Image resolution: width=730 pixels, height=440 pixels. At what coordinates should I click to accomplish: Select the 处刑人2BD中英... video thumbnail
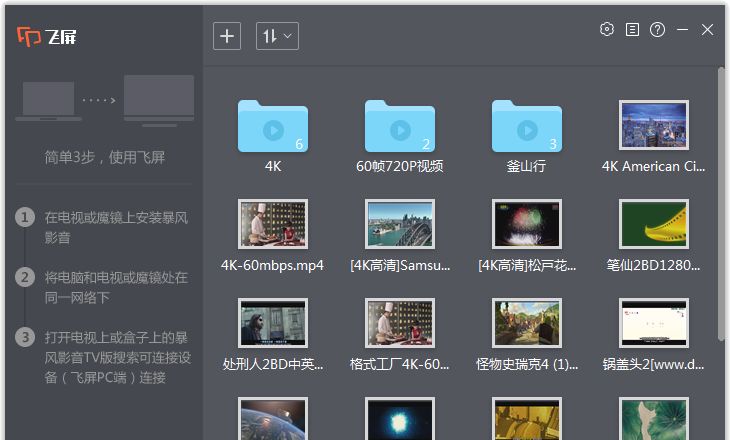pyautogui.click(x=273, y=323)
